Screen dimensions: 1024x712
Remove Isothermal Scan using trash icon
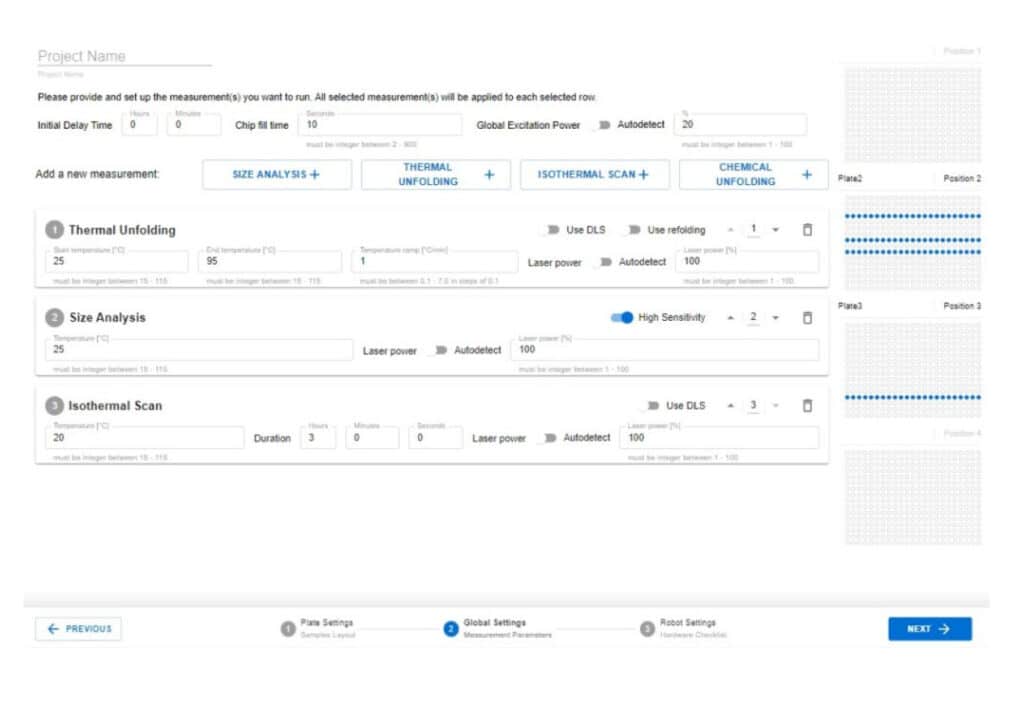807,406
